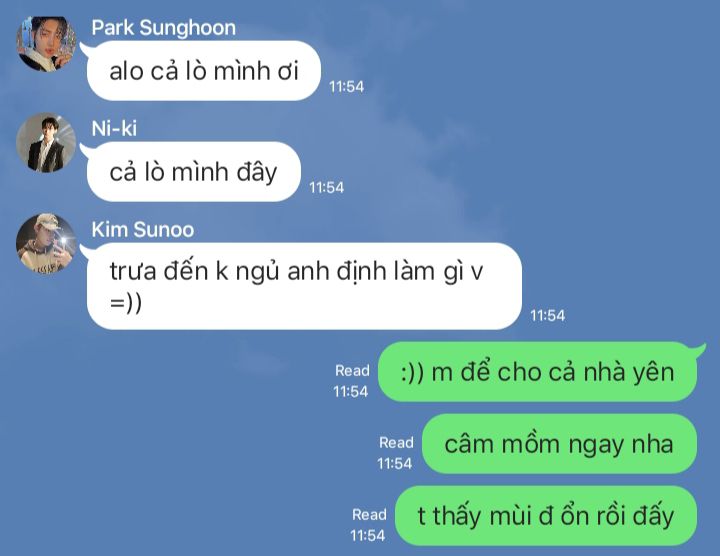Click the Read label beside 'câm mồm ngay nha'
This screenshot has height=556, width=720.
[x=396, y=443]
